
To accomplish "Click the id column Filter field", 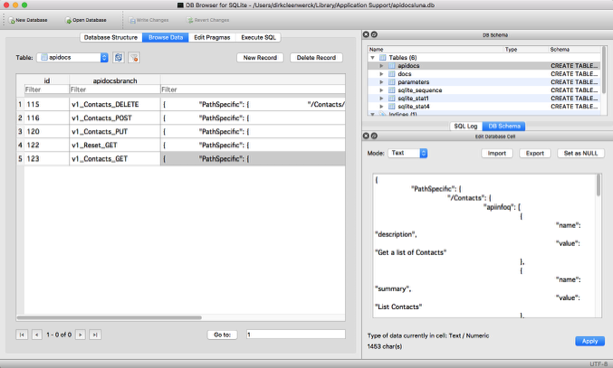I will [47, 90].
